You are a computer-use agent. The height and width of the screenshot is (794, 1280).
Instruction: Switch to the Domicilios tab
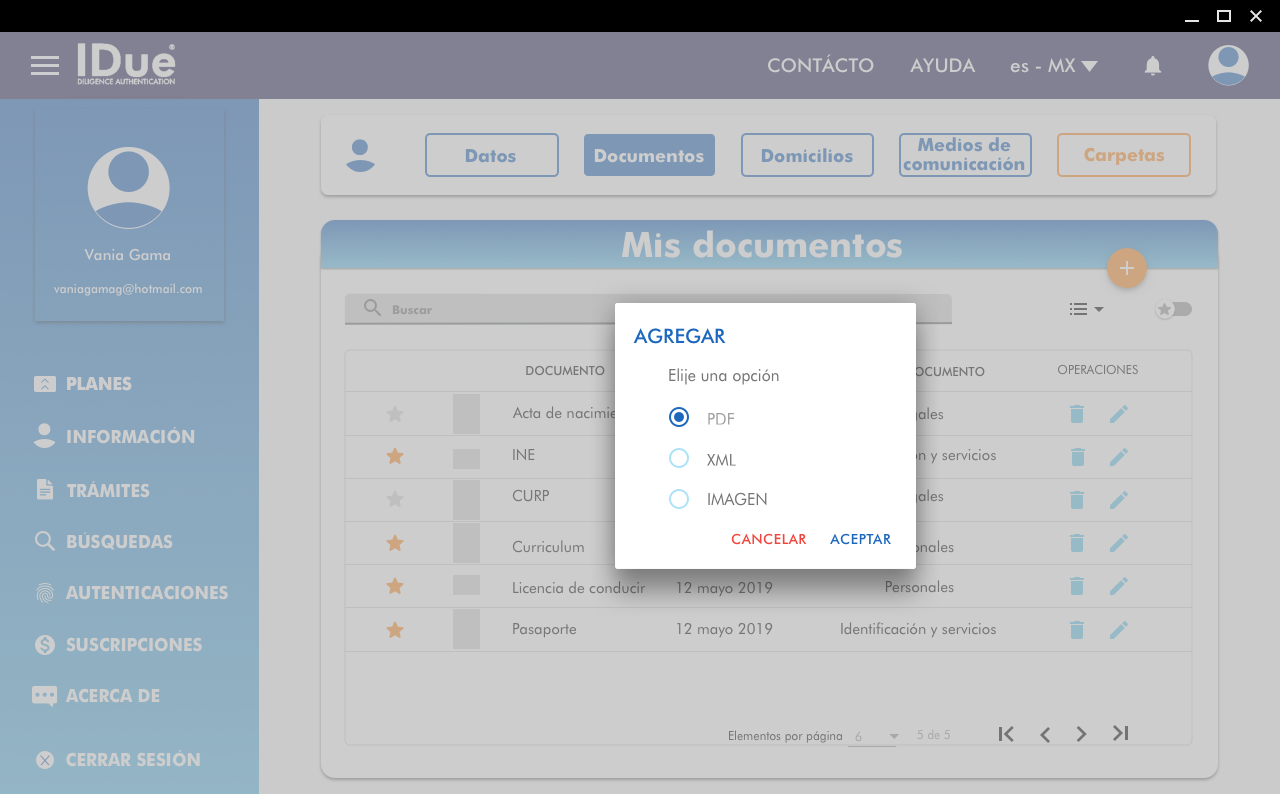[x=807, y=155]
